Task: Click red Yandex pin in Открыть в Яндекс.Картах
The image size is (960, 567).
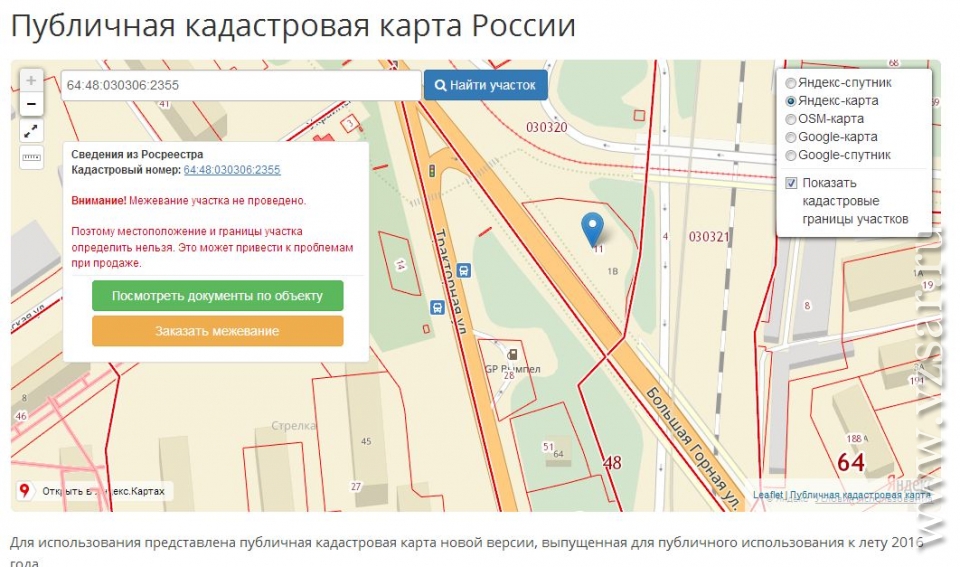Action: click(24, 490)
